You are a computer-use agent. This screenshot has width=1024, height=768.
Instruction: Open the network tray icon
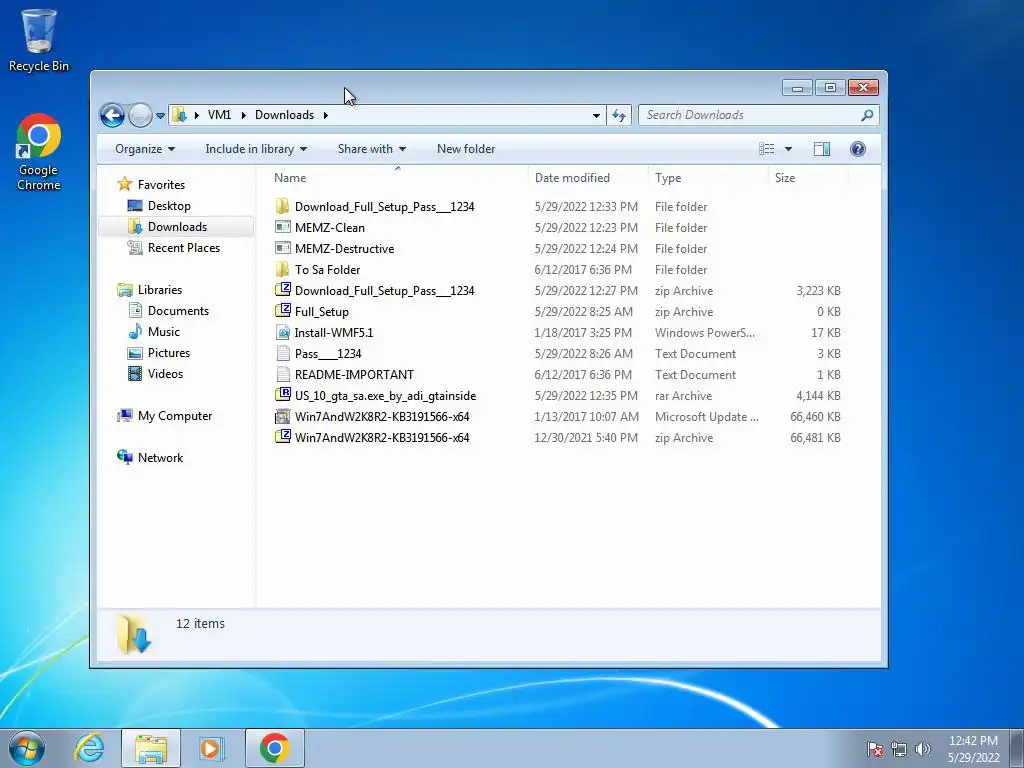[899, 749]
